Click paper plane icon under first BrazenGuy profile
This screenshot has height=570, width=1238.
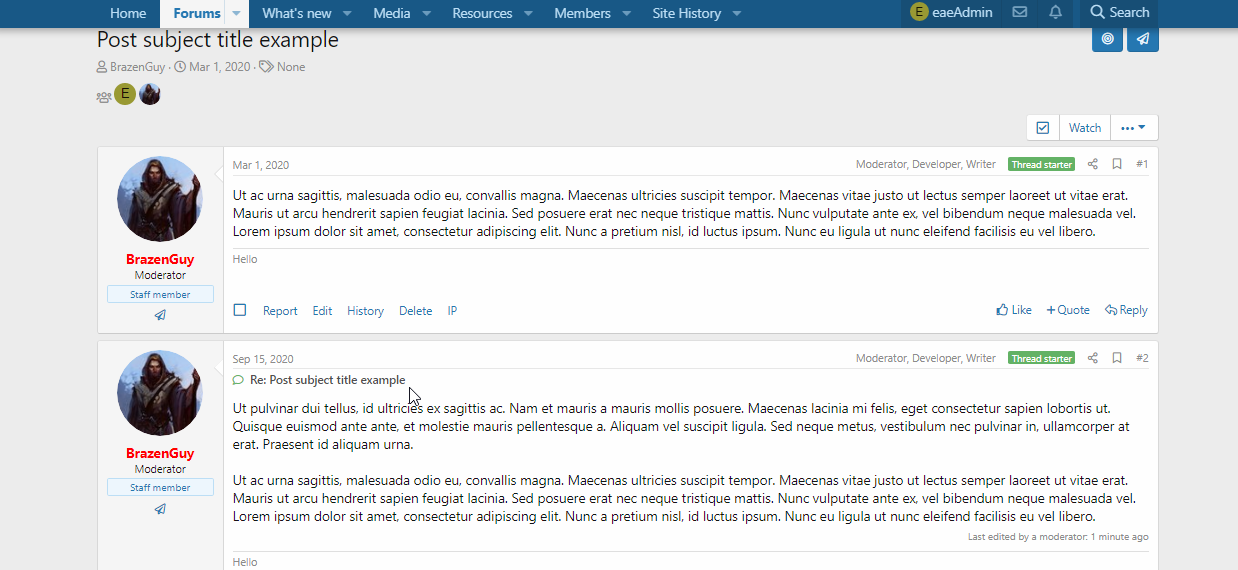click(x=160, y=315)
